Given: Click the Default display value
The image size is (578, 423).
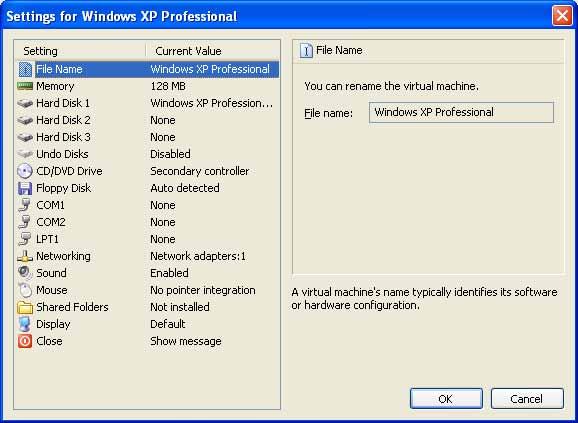Looking at the screenshot, I should click(168, 324).
